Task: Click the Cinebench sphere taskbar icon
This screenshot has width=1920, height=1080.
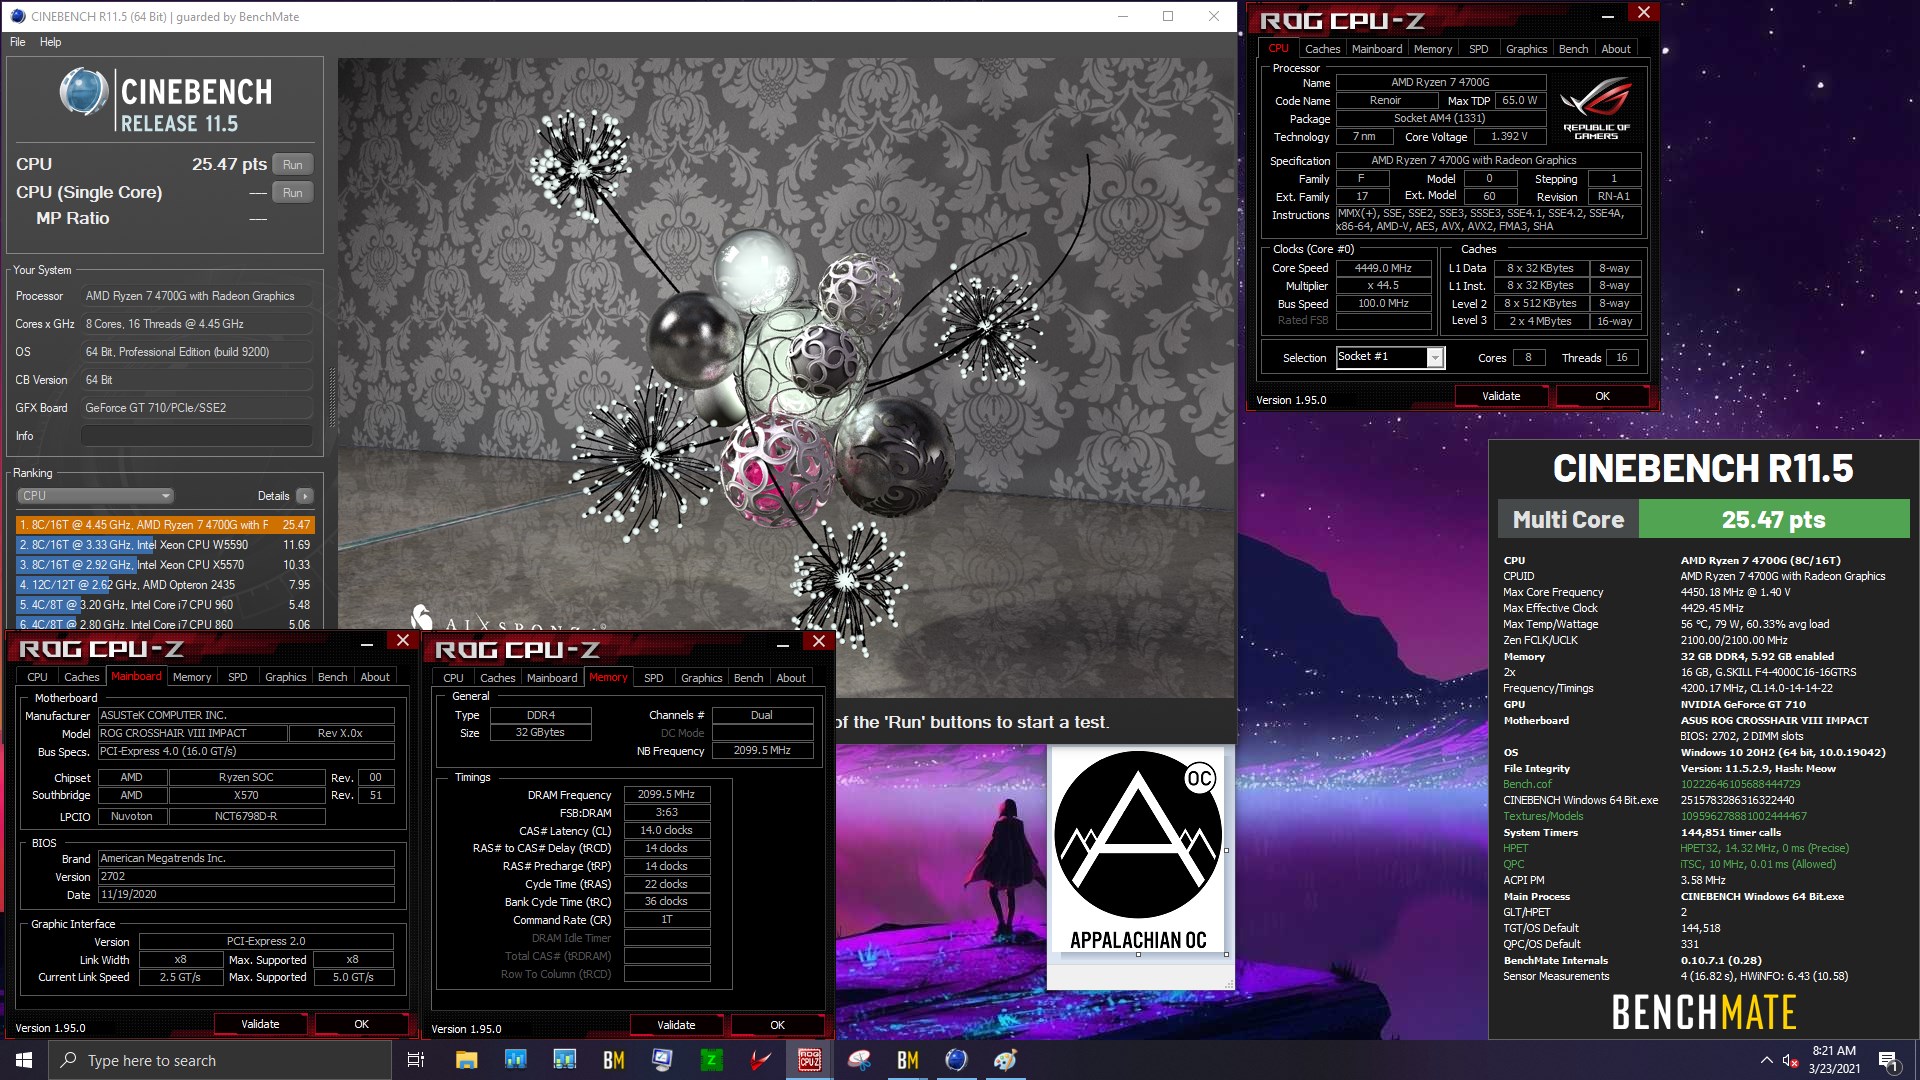Action: point(956,1060)
